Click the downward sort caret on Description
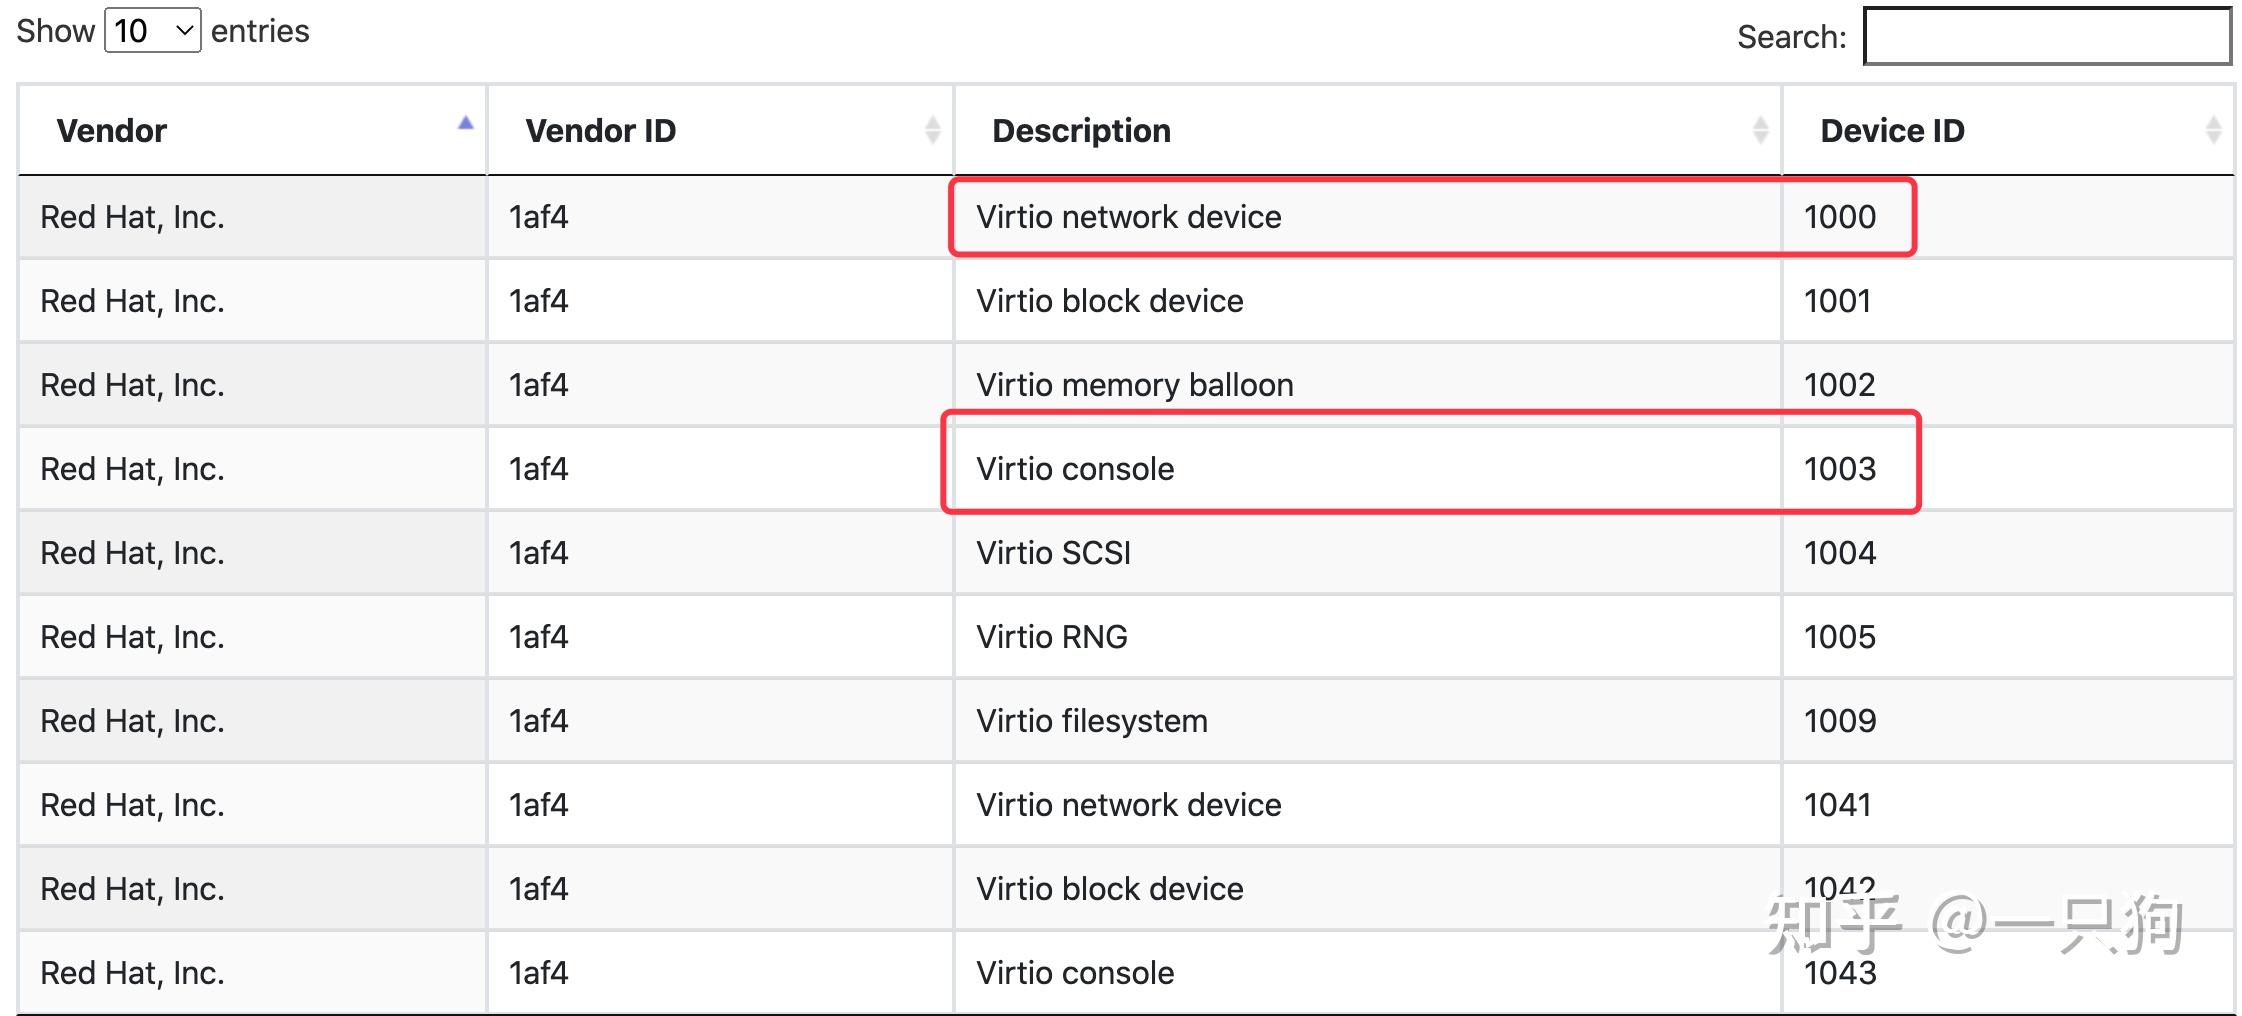The image size is (2242, 1016). pyautogui.click(x=1760, y=136)
